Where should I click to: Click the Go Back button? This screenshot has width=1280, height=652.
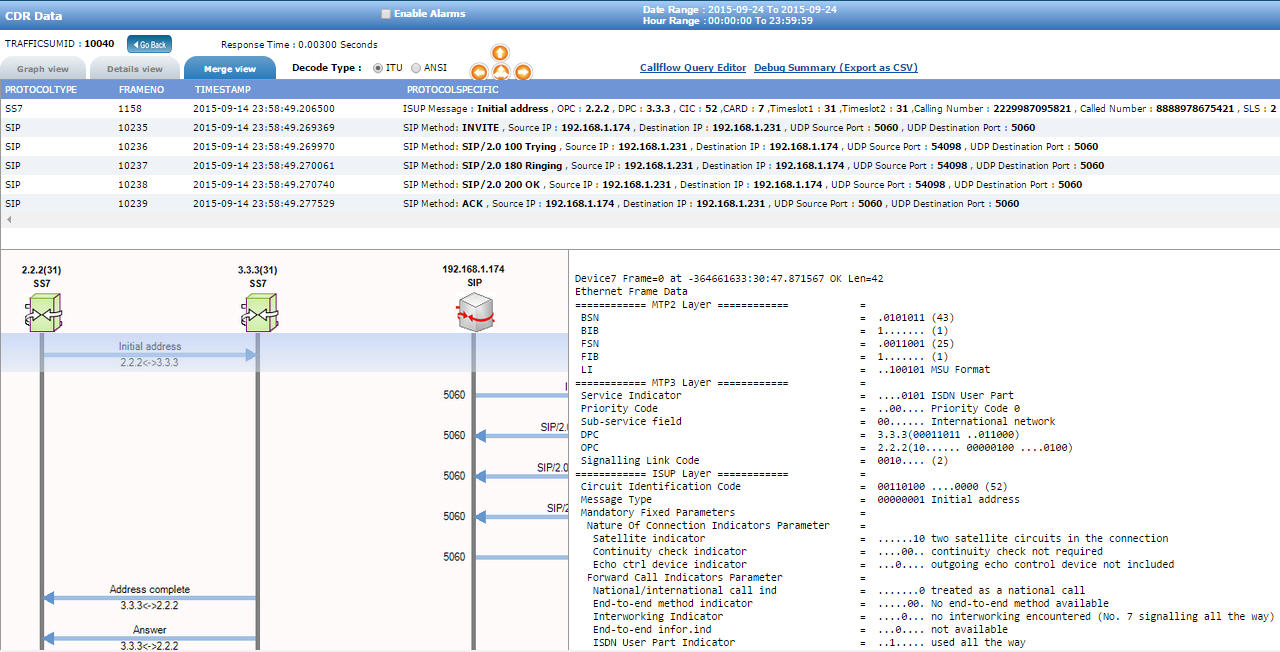tap(149, 44)
